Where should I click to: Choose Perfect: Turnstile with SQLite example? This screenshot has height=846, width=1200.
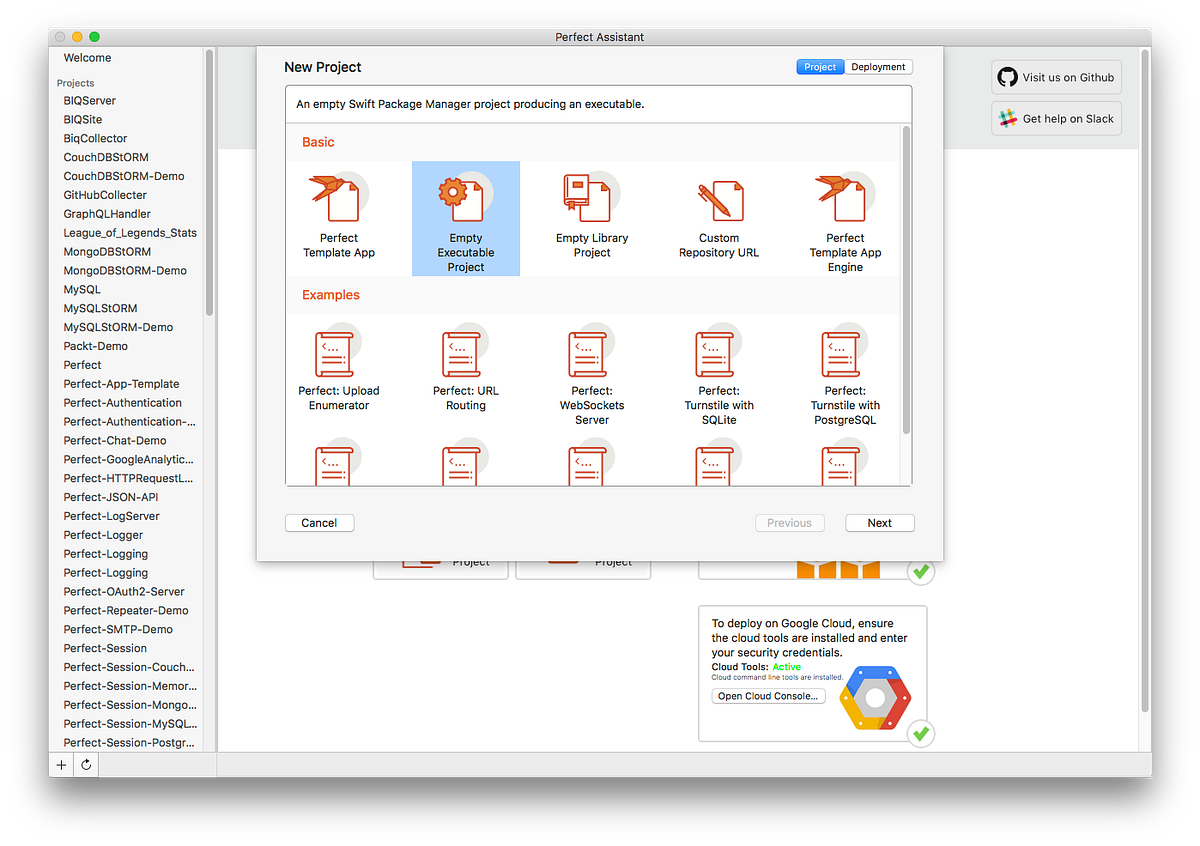[718, 370]
